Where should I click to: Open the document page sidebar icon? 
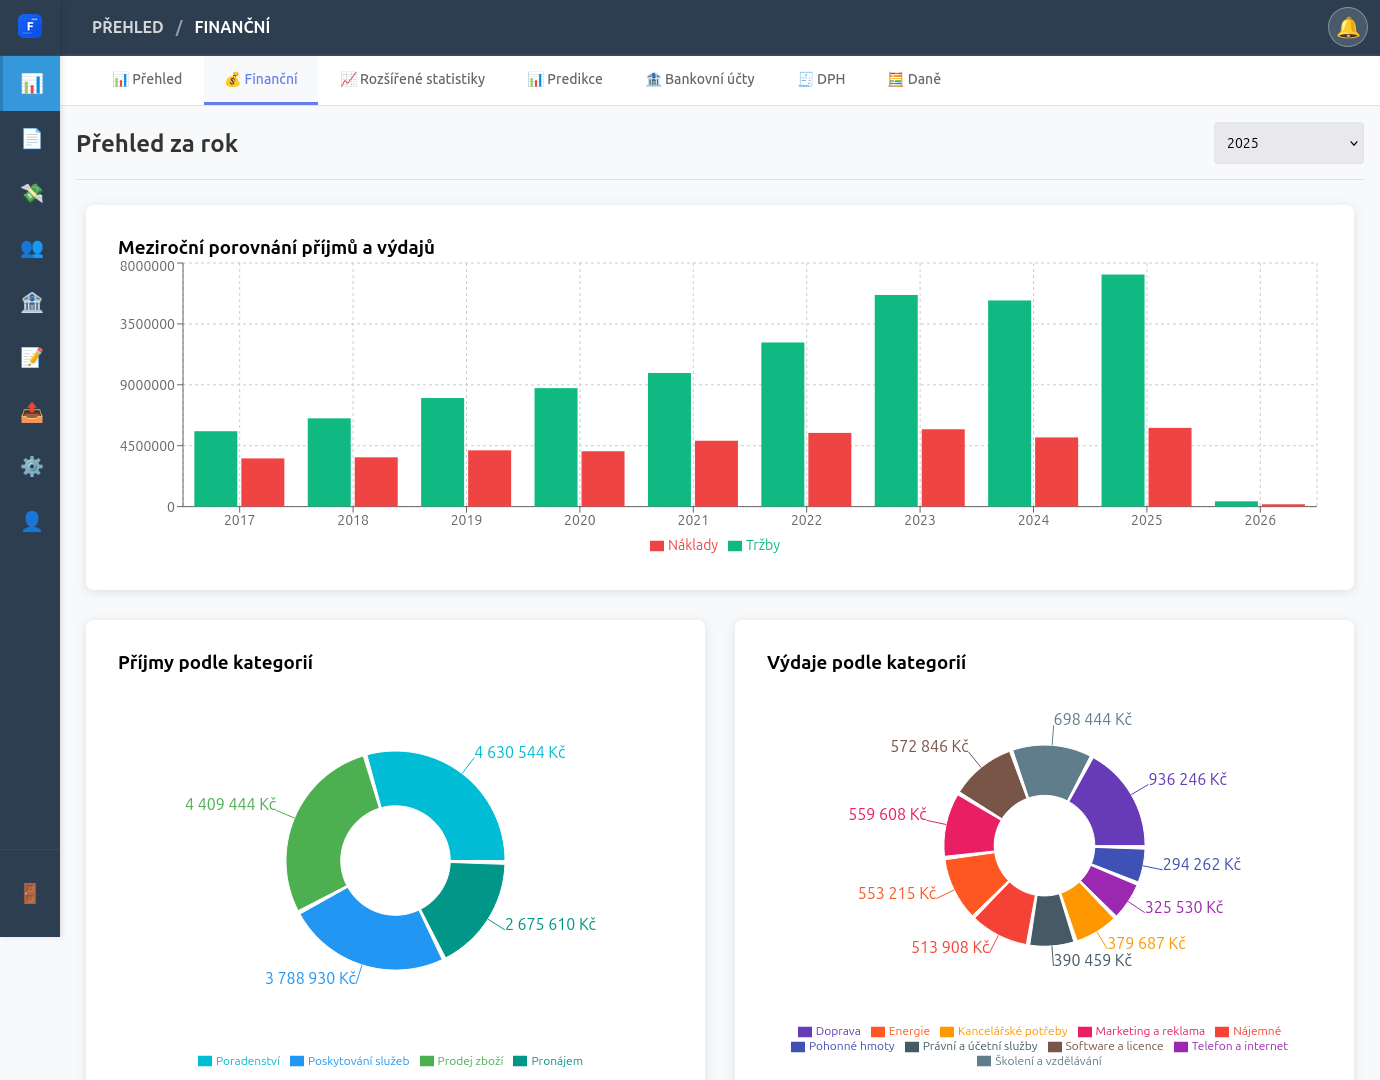pyautogui.click(x=31, y=138)
